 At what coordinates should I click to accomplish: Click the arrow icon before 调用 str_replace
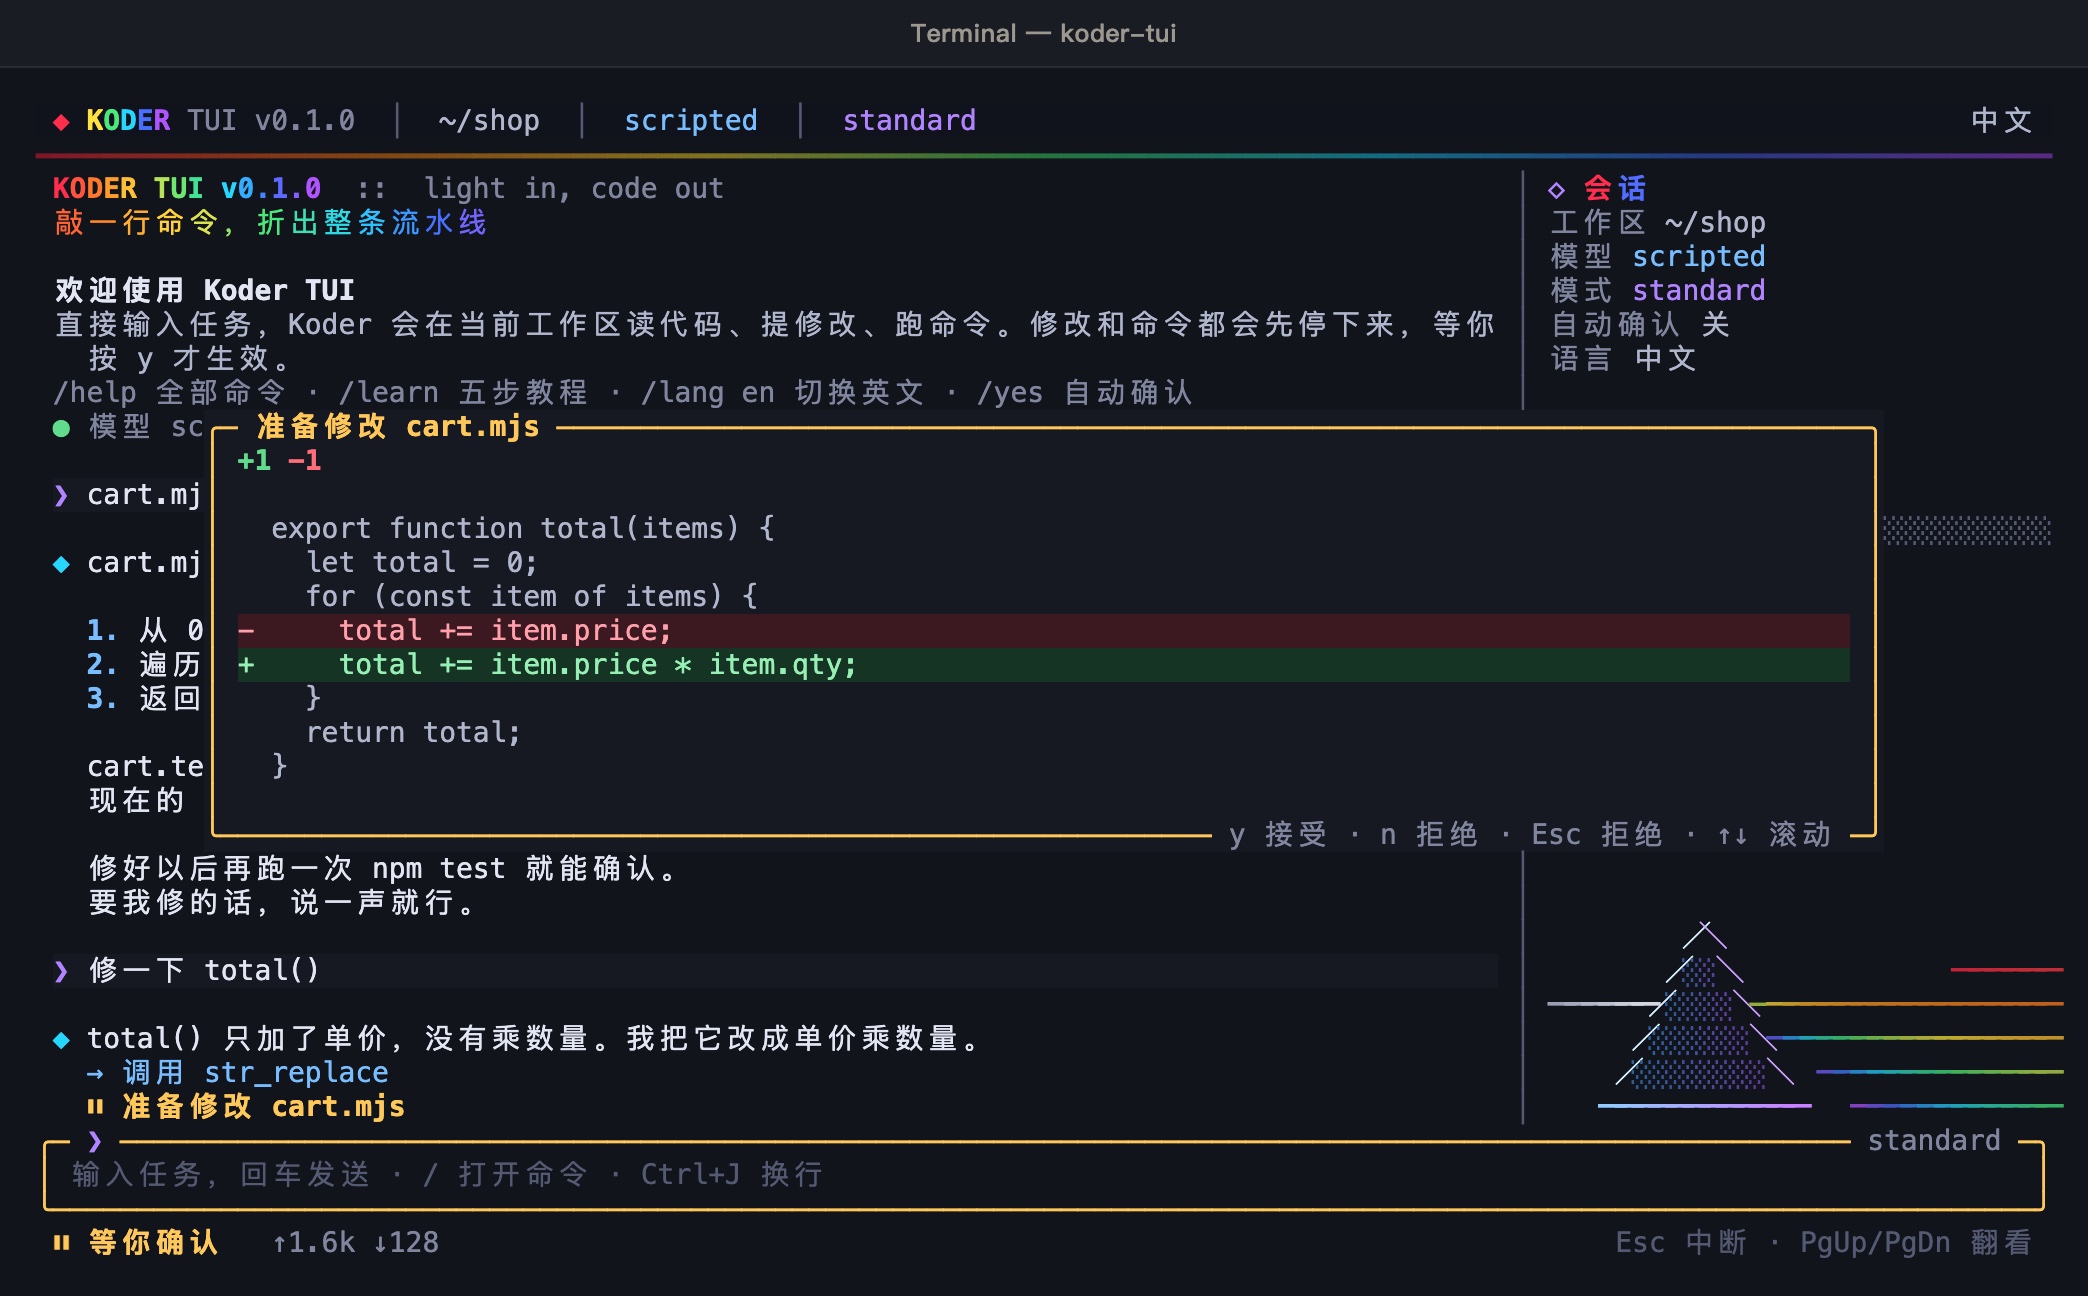click(95, 1073)
